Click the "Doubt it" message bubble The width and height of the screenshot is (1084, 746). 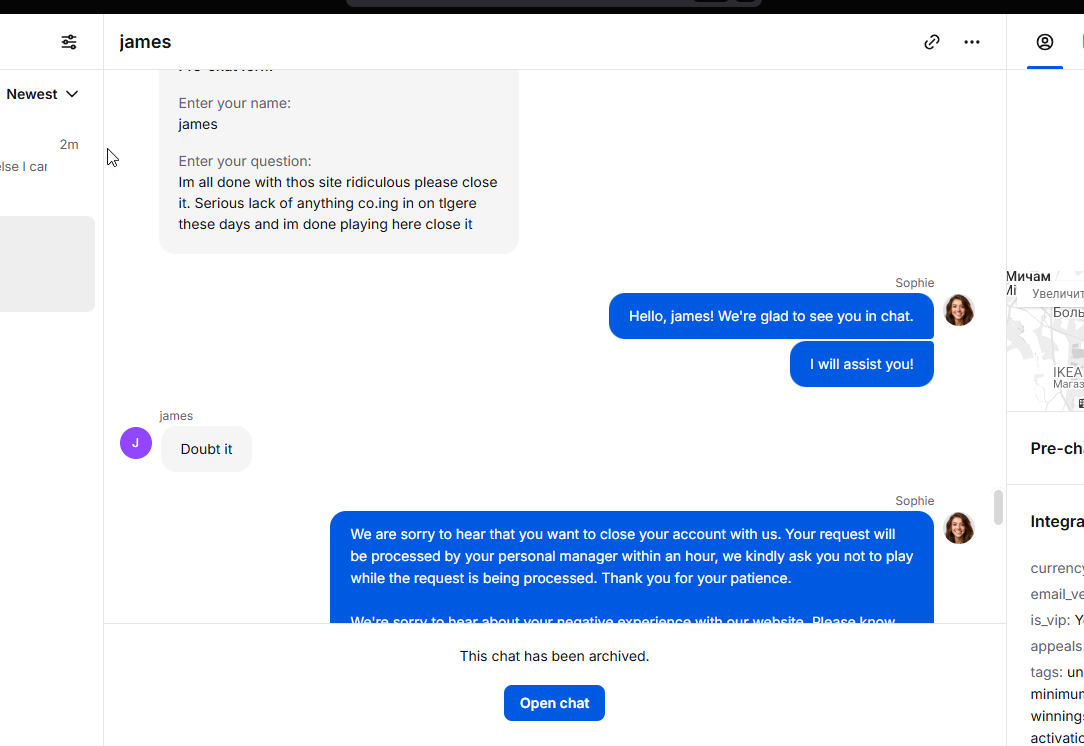click(206, 449)
